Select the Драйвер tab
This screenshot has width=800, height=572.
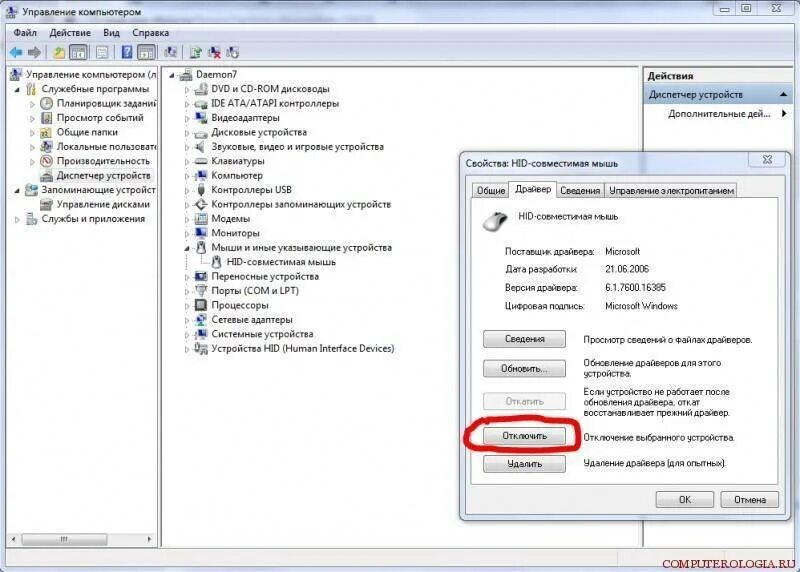click(533, 189)
